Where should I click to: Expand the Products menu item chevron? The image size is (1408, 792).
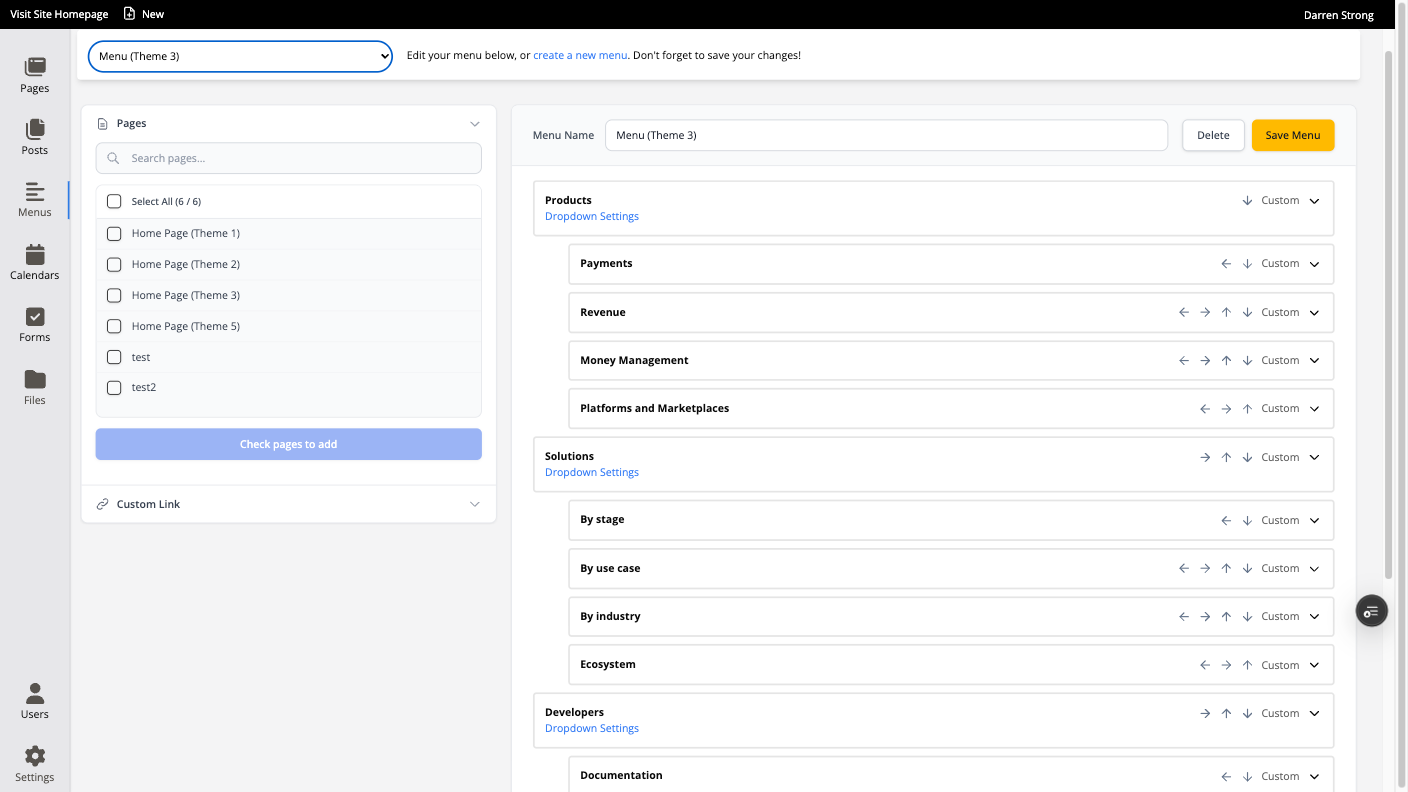coord(1314,201)
